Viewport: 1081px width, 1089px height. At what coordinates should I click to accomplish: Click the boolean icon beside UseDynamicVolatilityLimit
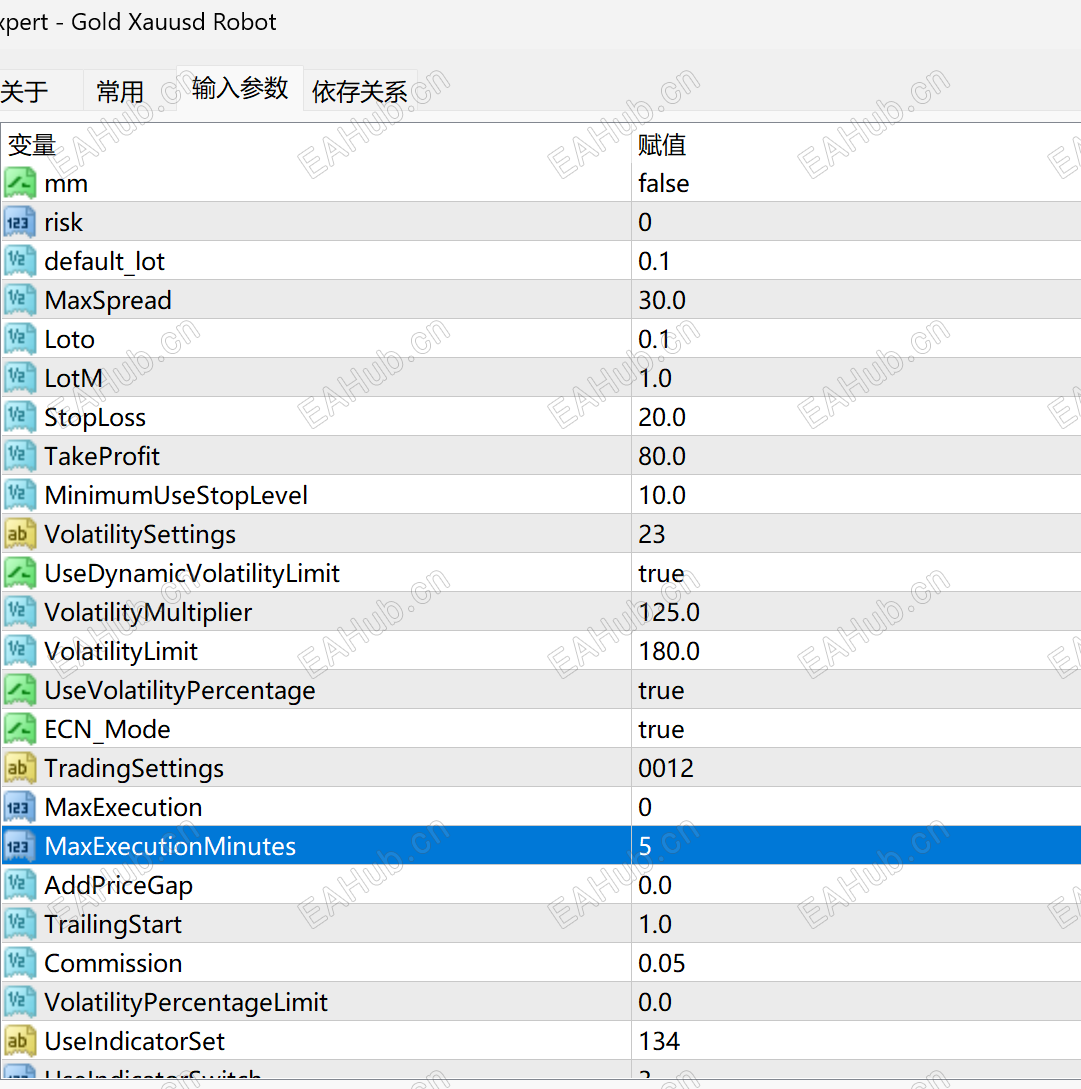(x=19, y=573)
